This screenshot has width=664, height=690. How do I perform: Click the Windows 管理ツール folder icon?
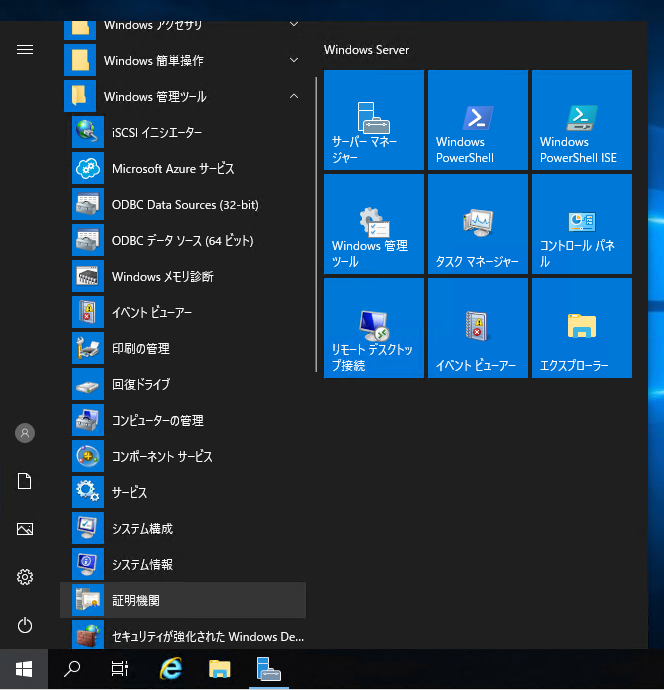[x=80, y=96]
